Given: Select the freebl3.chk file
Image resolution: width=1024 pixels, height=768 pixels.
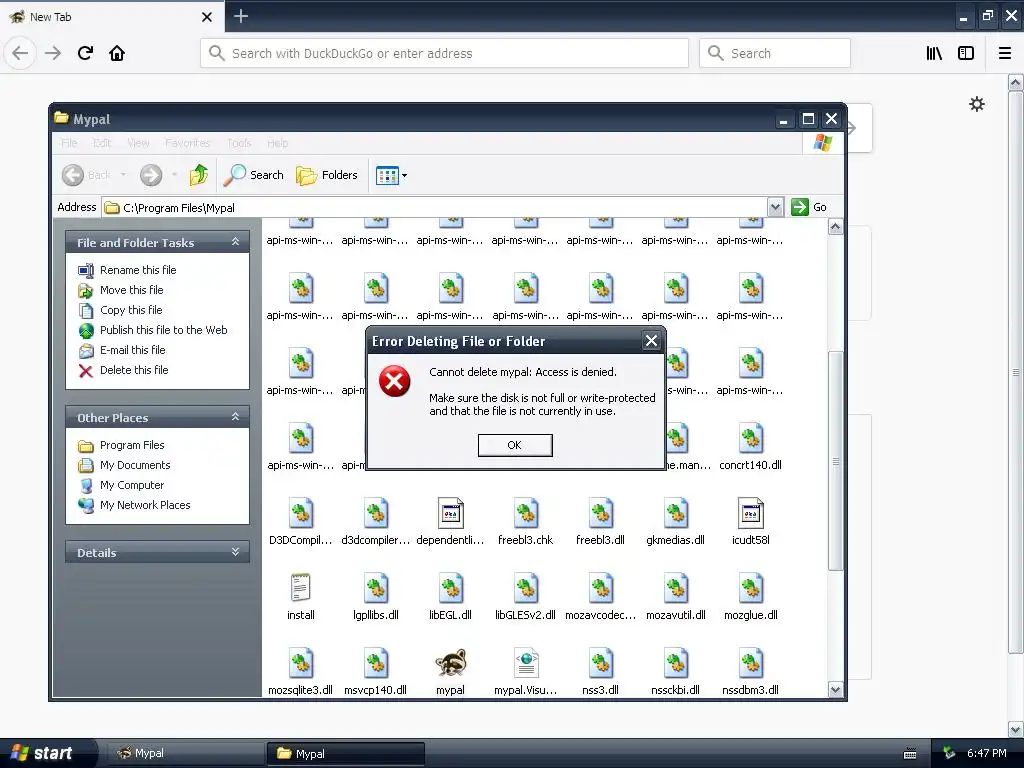Looking at the screenshot, I should coord(525,522).
